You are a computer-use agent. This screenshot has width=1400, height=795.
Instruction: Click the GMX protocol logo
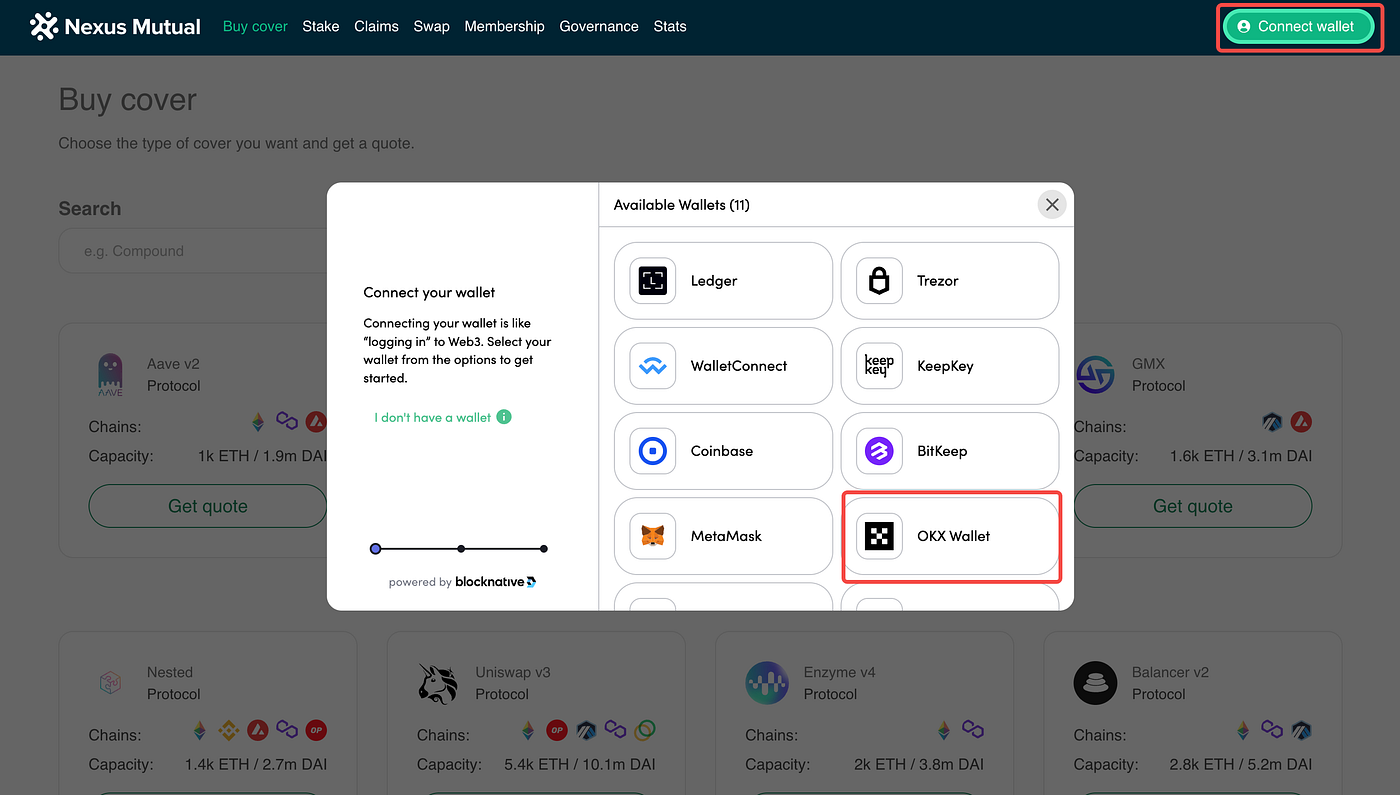pos(1094,375)
